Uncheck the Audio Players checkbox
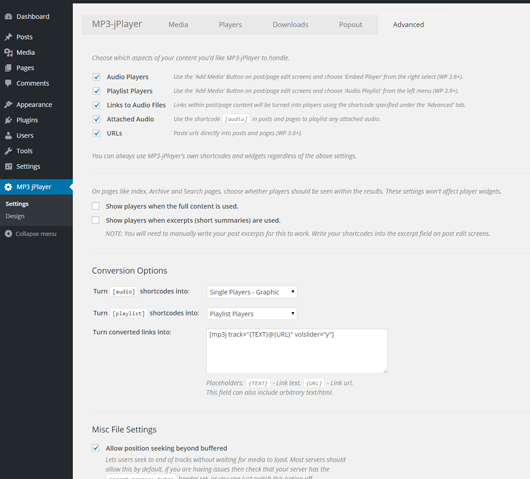Image resolution: width=530 pixels, height=479 pixels. coord(96,77)
